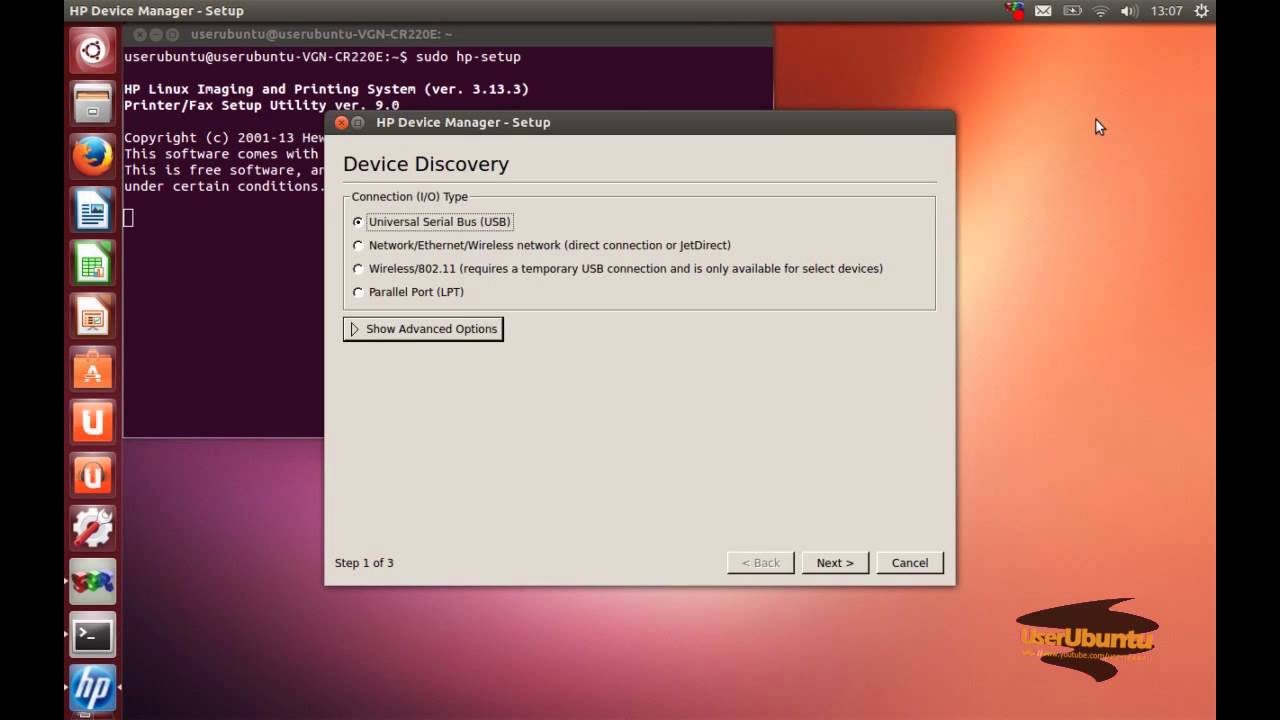Click the dialog's grey title bar button
1280x720 pixels.
pyautogui.click(x=358, y=122)
